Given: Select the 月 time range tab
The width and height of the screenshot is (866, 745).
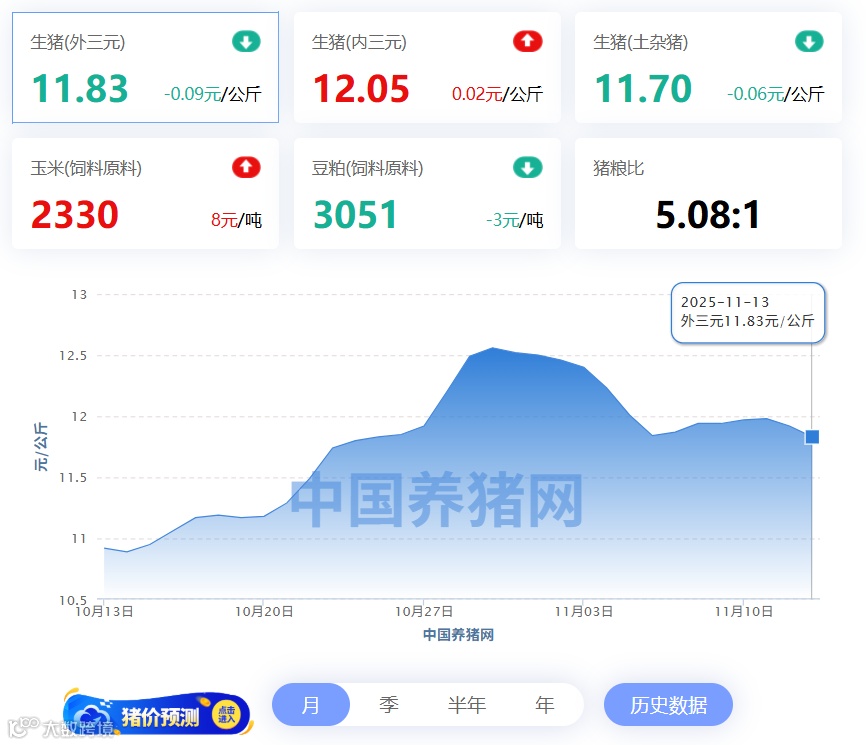Looking at the screenshot, I should 310,705.
